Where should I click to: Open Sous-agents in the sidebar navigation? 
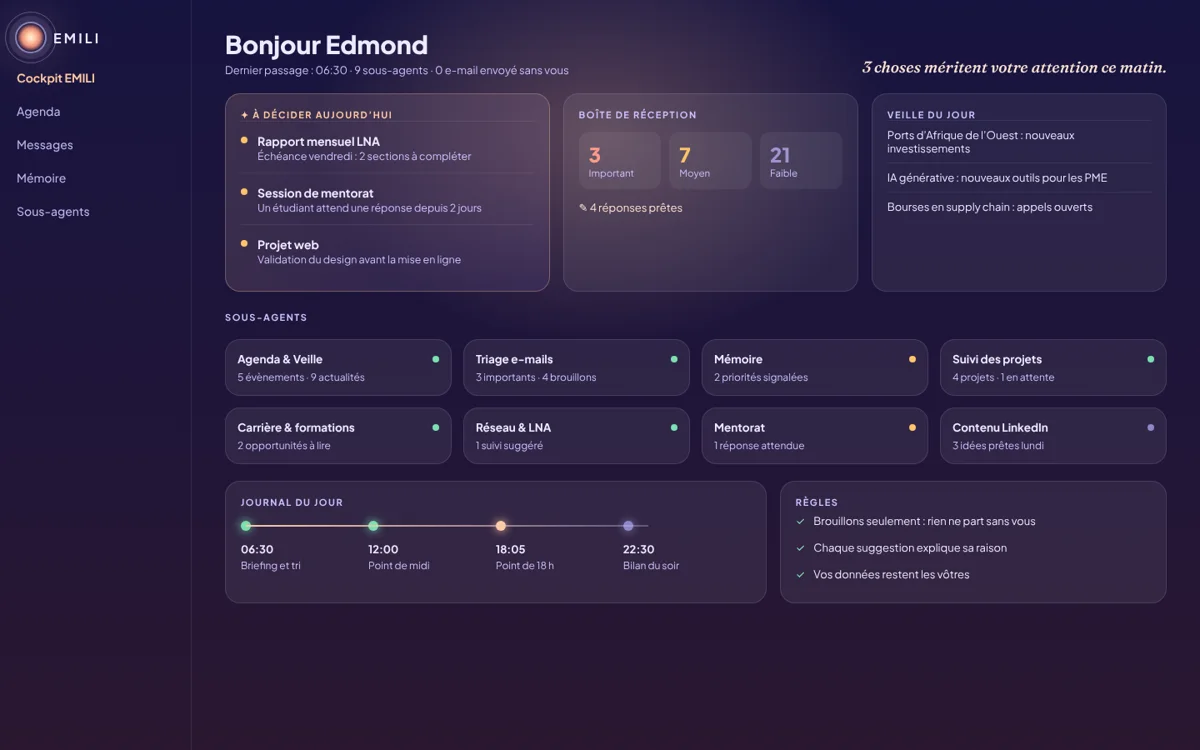click(x=53, y=212)
